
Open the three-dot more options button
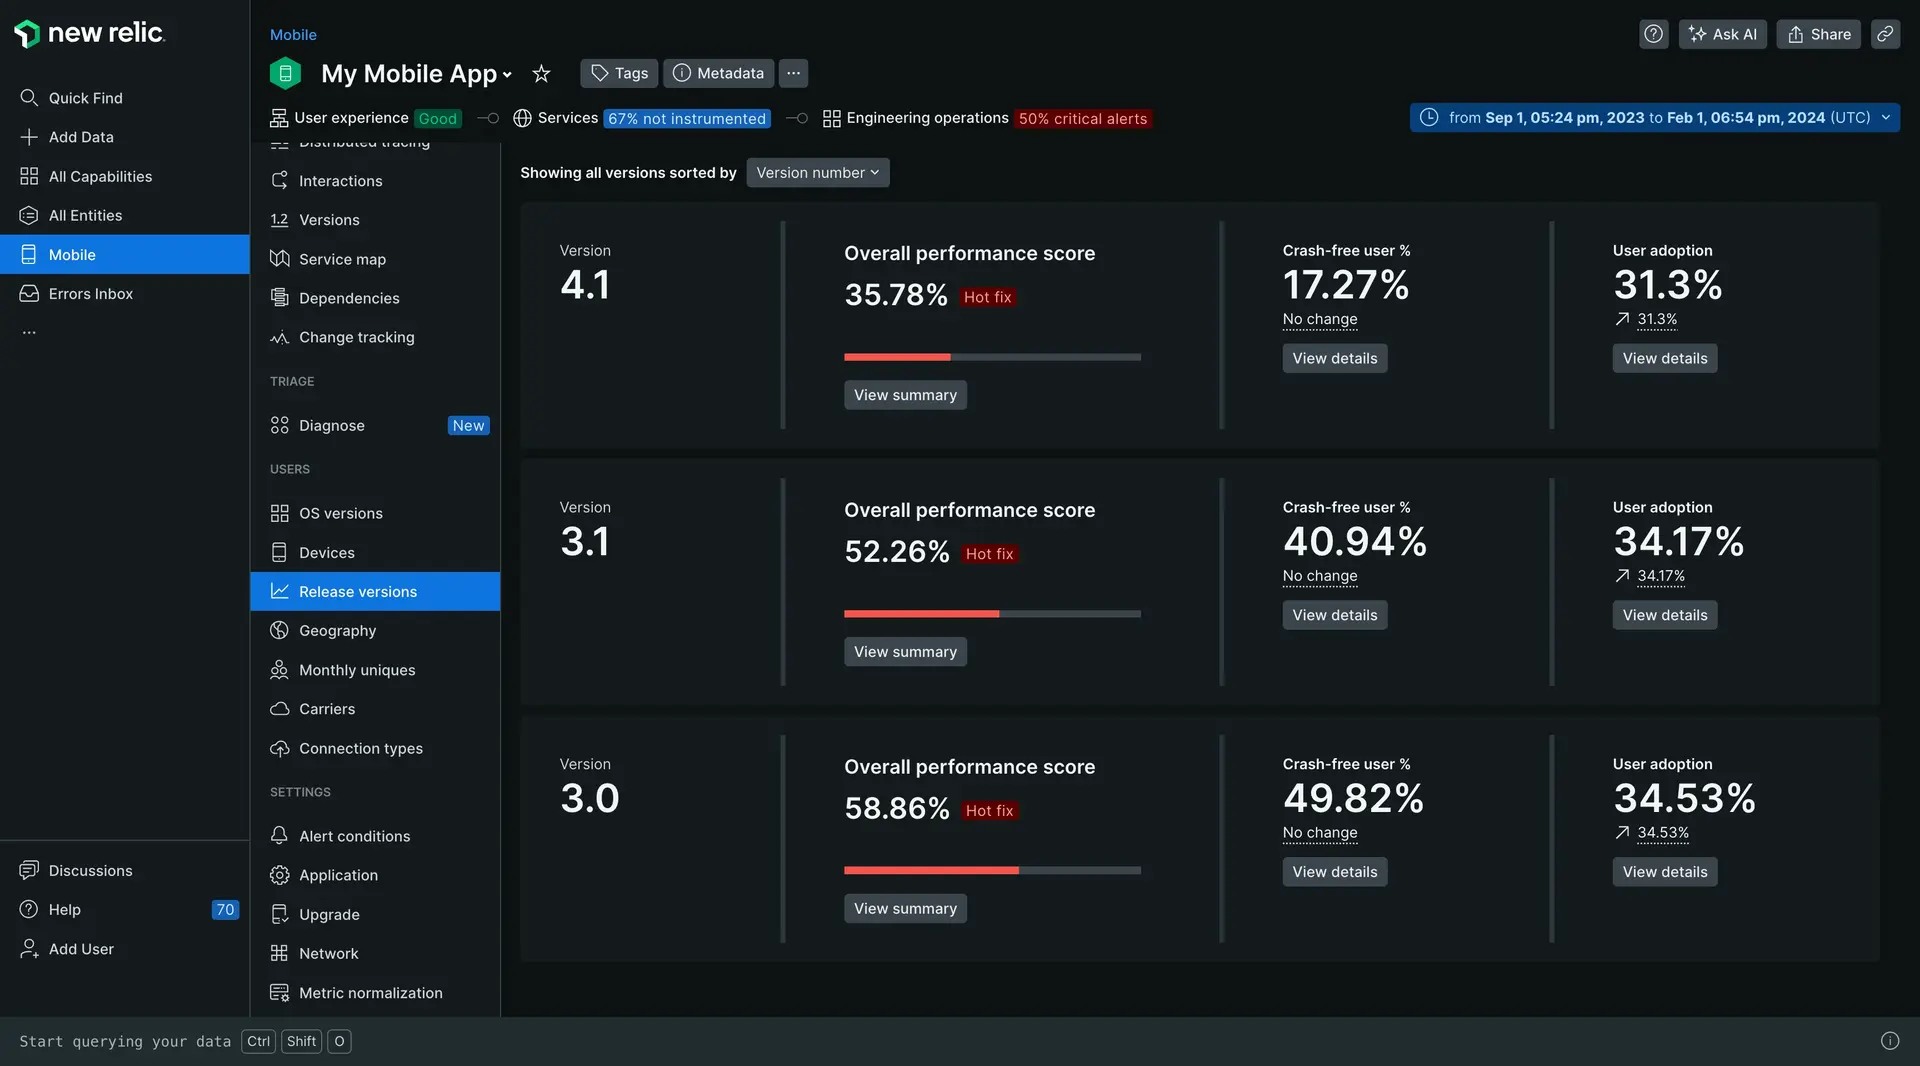(x=793, y=73)
